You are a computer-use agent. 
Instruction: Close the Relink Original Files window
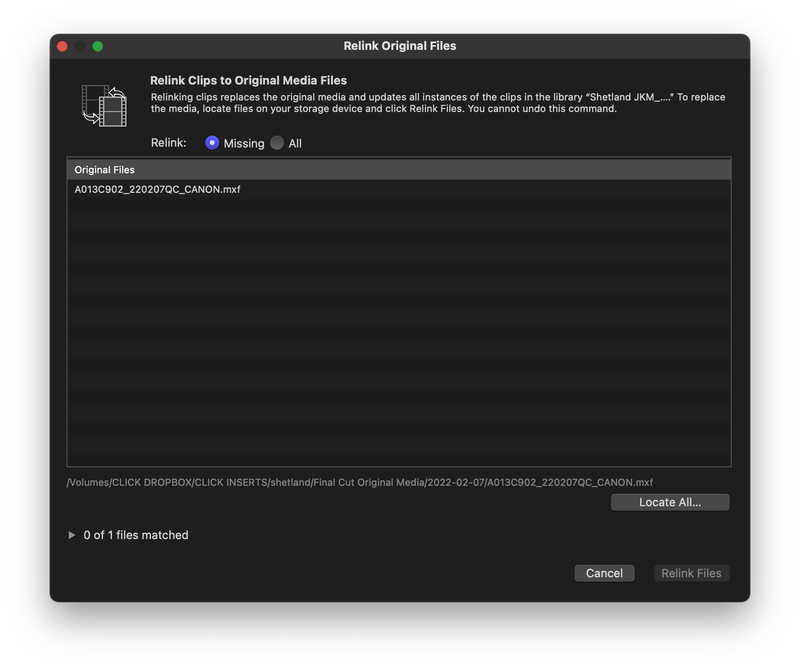(62, 46)
